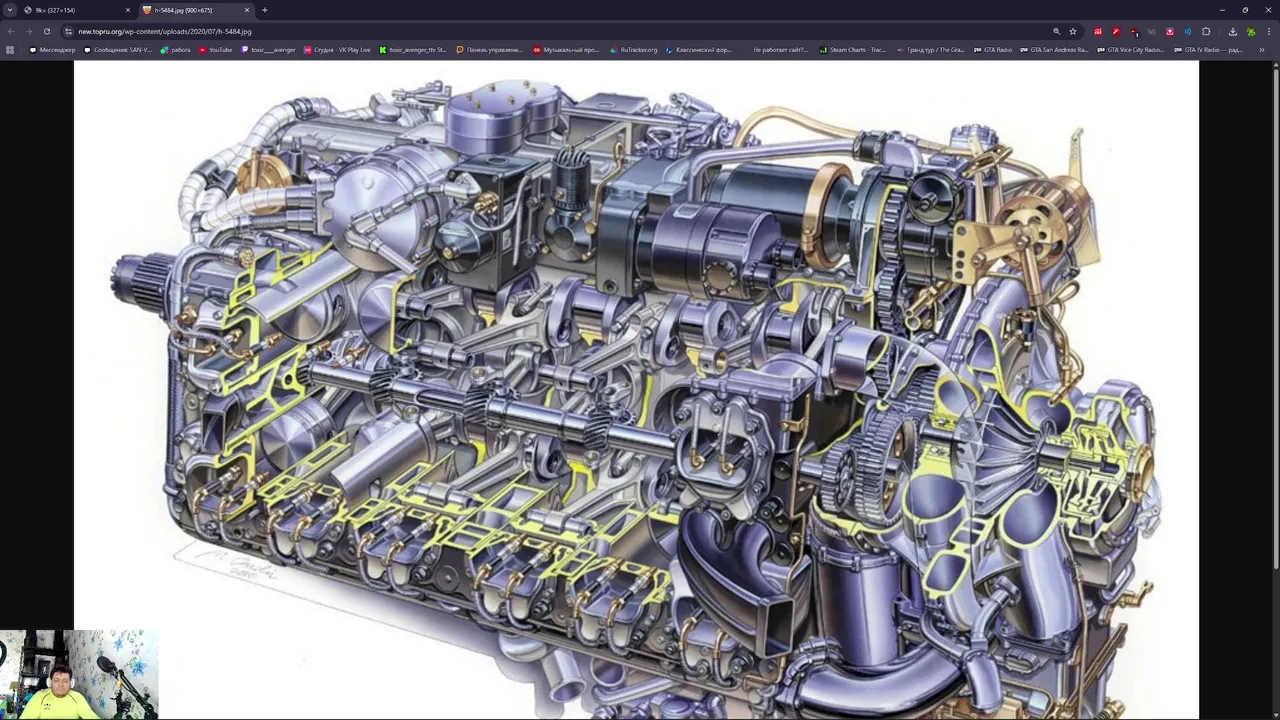Viewport: 1280px width, 720px height.
Task: Open the pink pocket-style extension icon
Action: coord(1170,31)
